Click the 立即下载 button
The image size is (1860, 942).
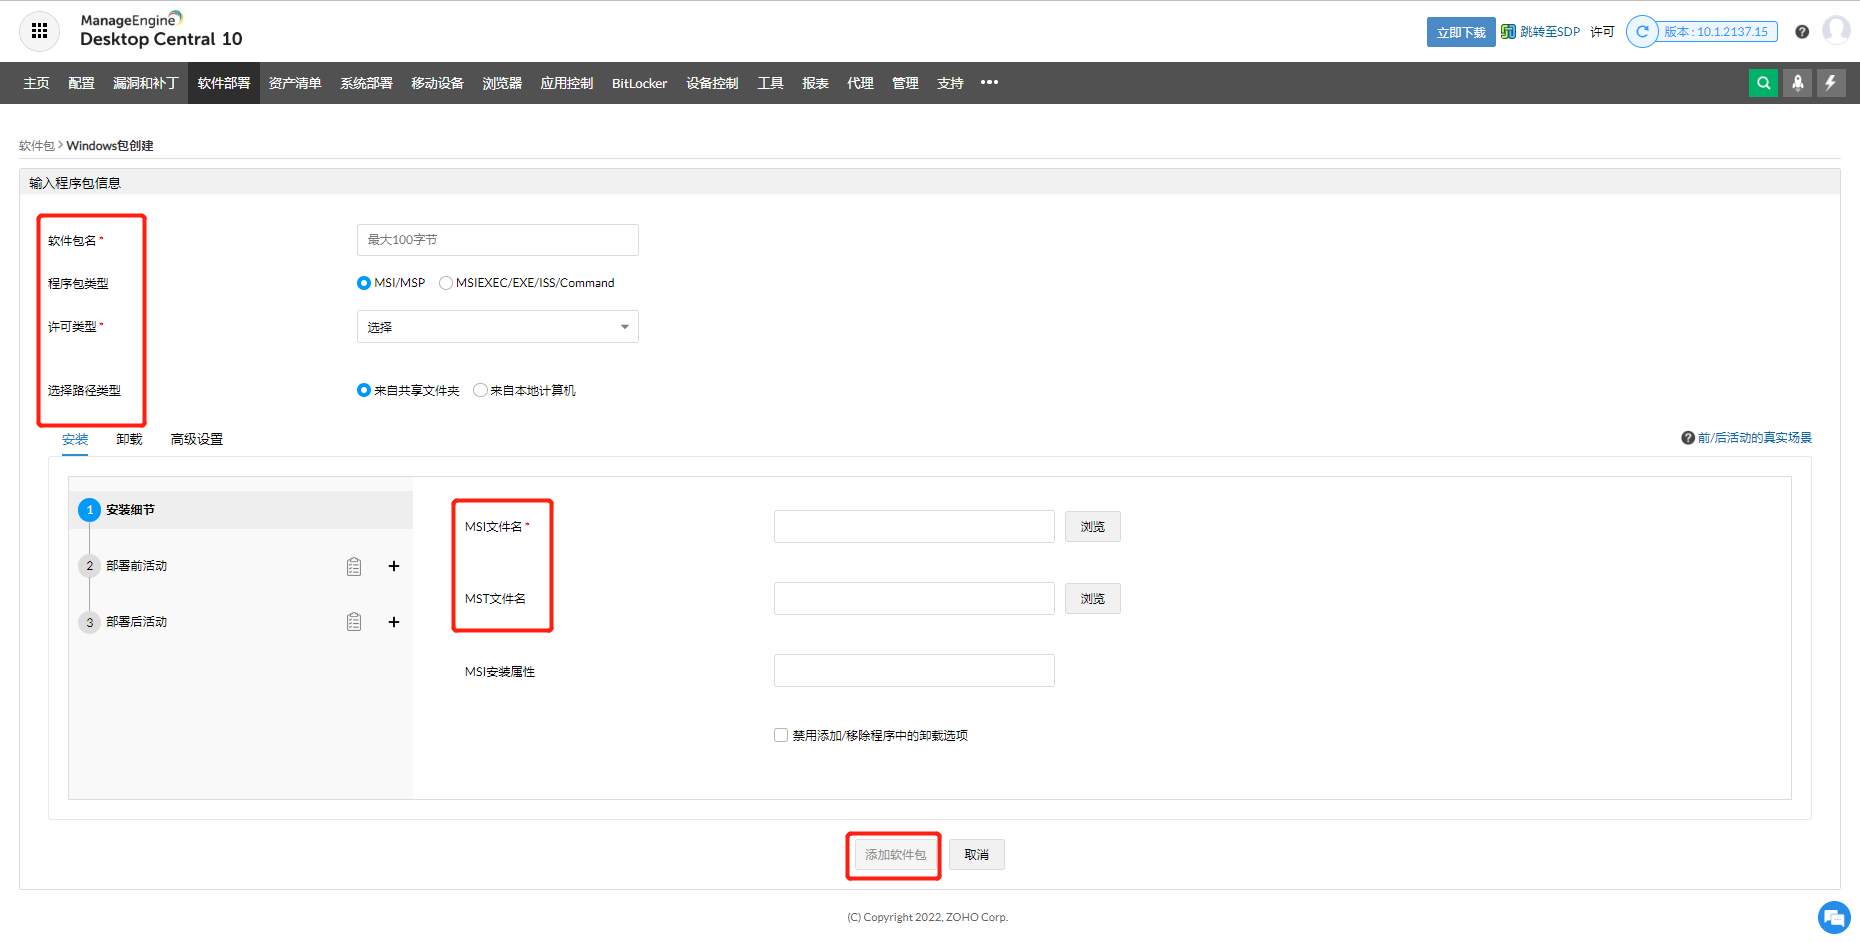(1461, 32)
